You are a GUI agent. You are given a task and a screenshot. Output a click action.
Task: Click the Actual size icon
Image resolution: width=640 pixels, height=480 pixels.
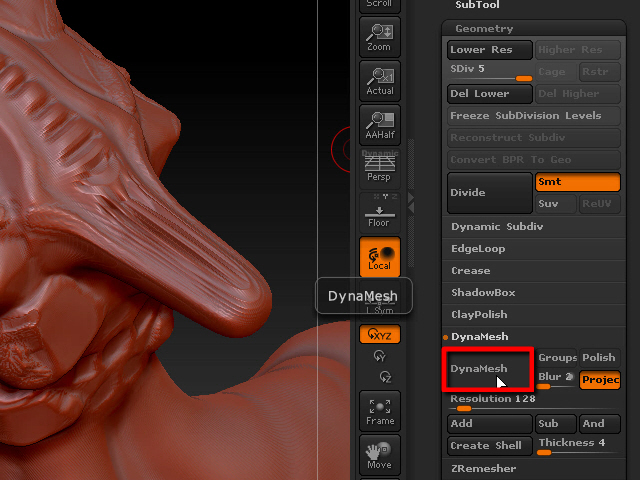380,81
